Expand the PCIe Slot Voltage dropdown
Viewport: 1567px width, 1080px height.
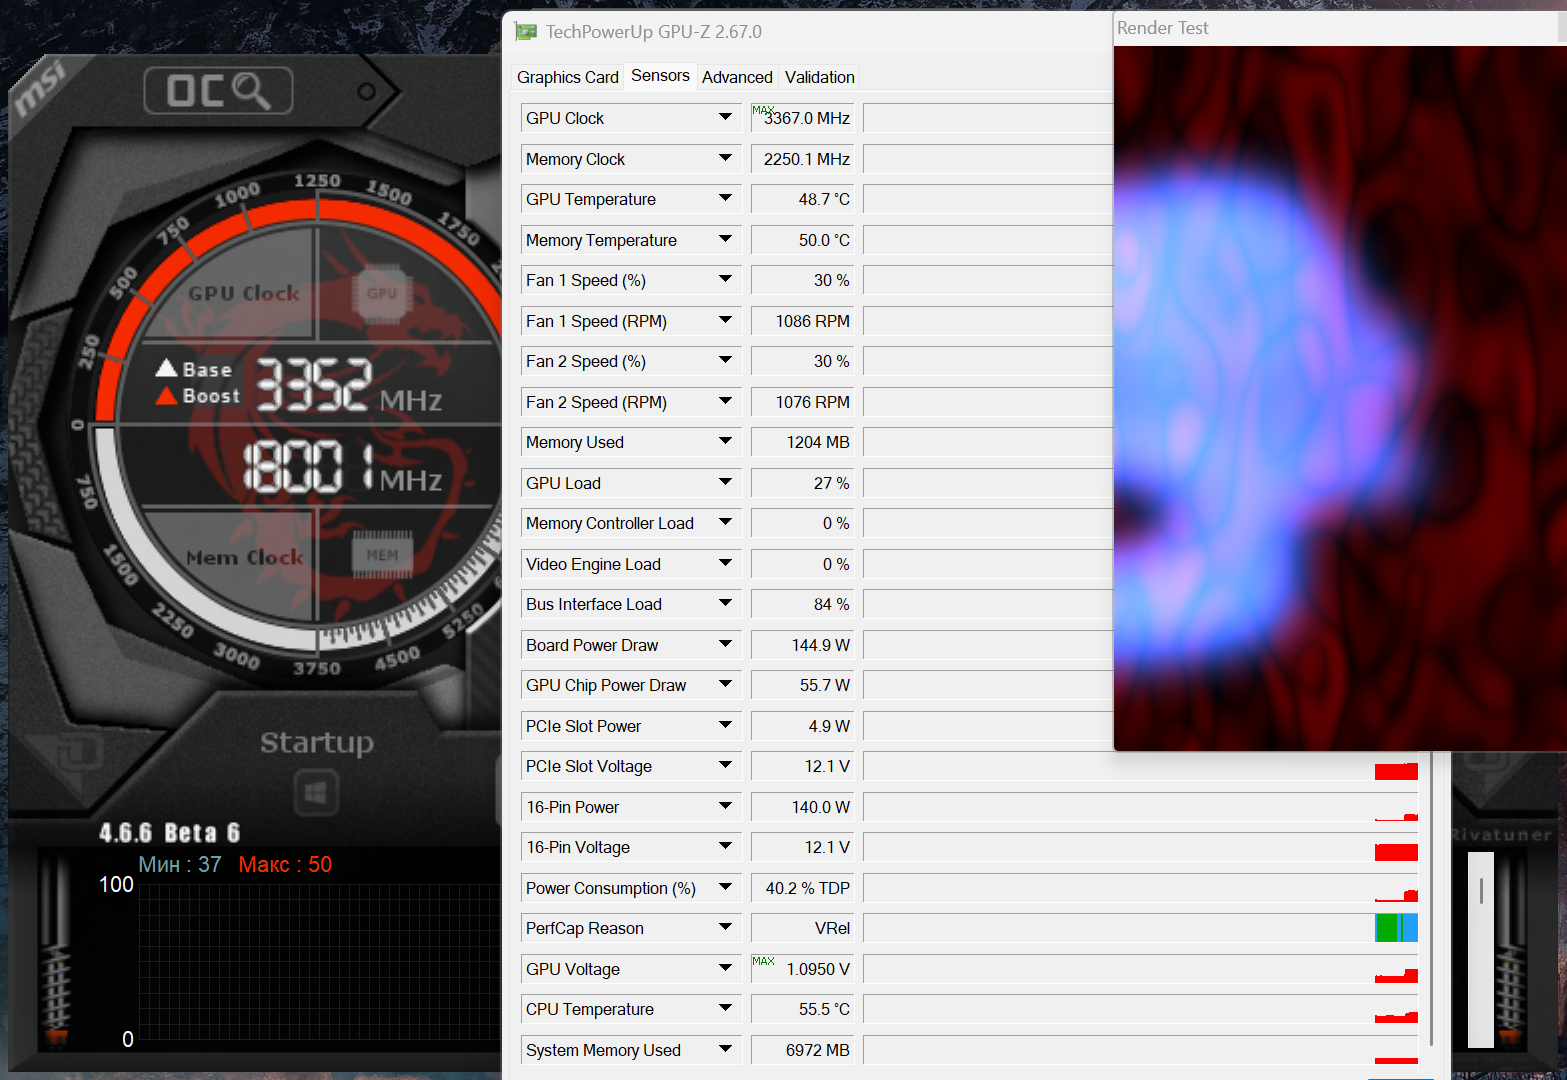(726, 766)
